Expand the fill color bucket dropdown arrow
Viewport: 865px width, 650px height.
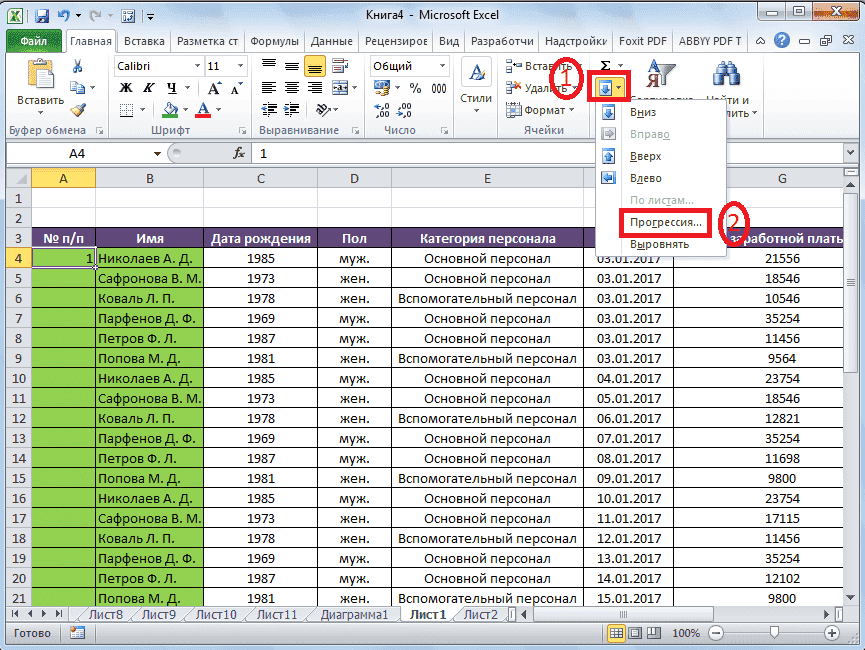click(x=185, y=109)
